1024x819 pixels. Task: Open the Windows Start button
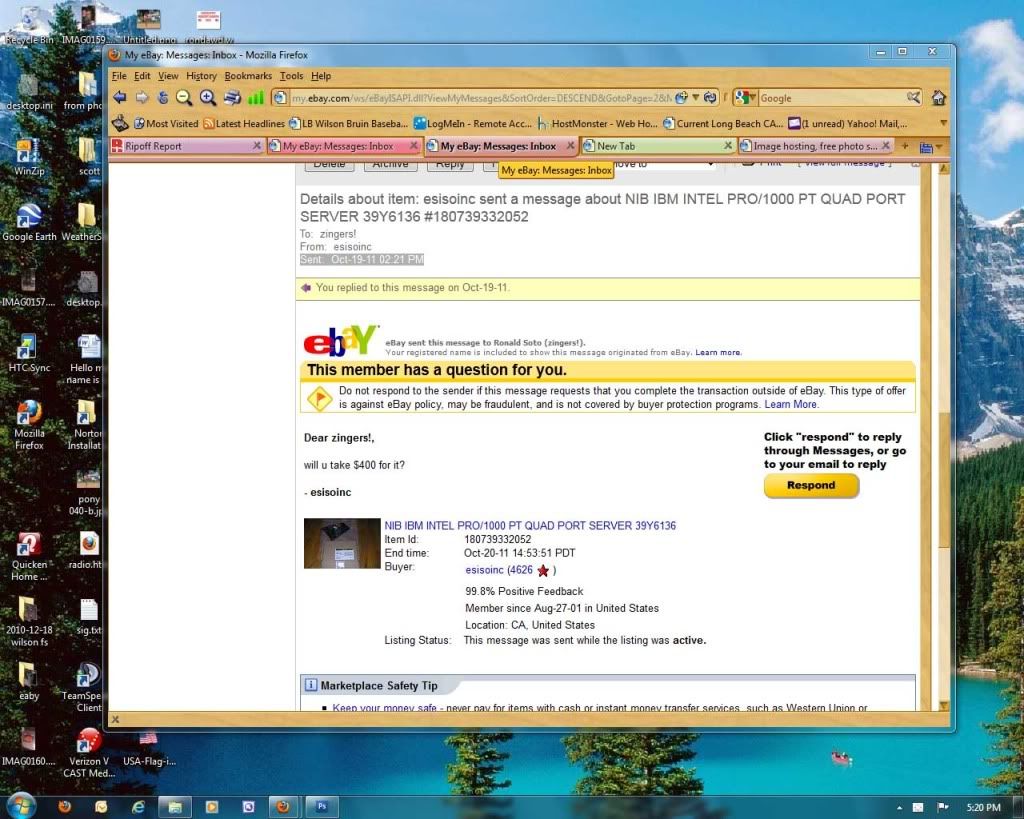[x=21, y=807]
